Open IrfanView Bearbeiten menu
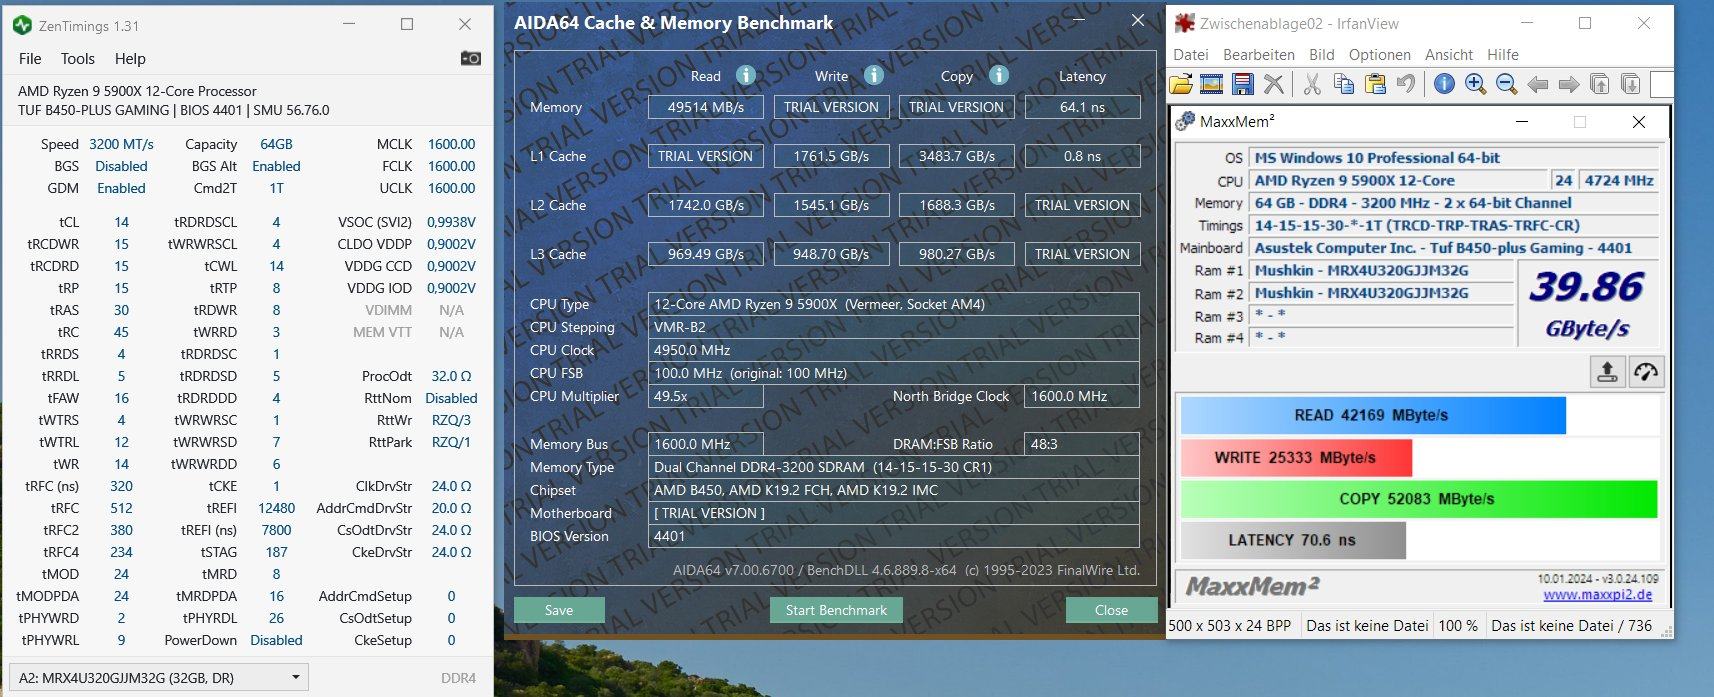Image resolution: width=1714 pixels, height=697 pixels. [x=1259, y=55]
